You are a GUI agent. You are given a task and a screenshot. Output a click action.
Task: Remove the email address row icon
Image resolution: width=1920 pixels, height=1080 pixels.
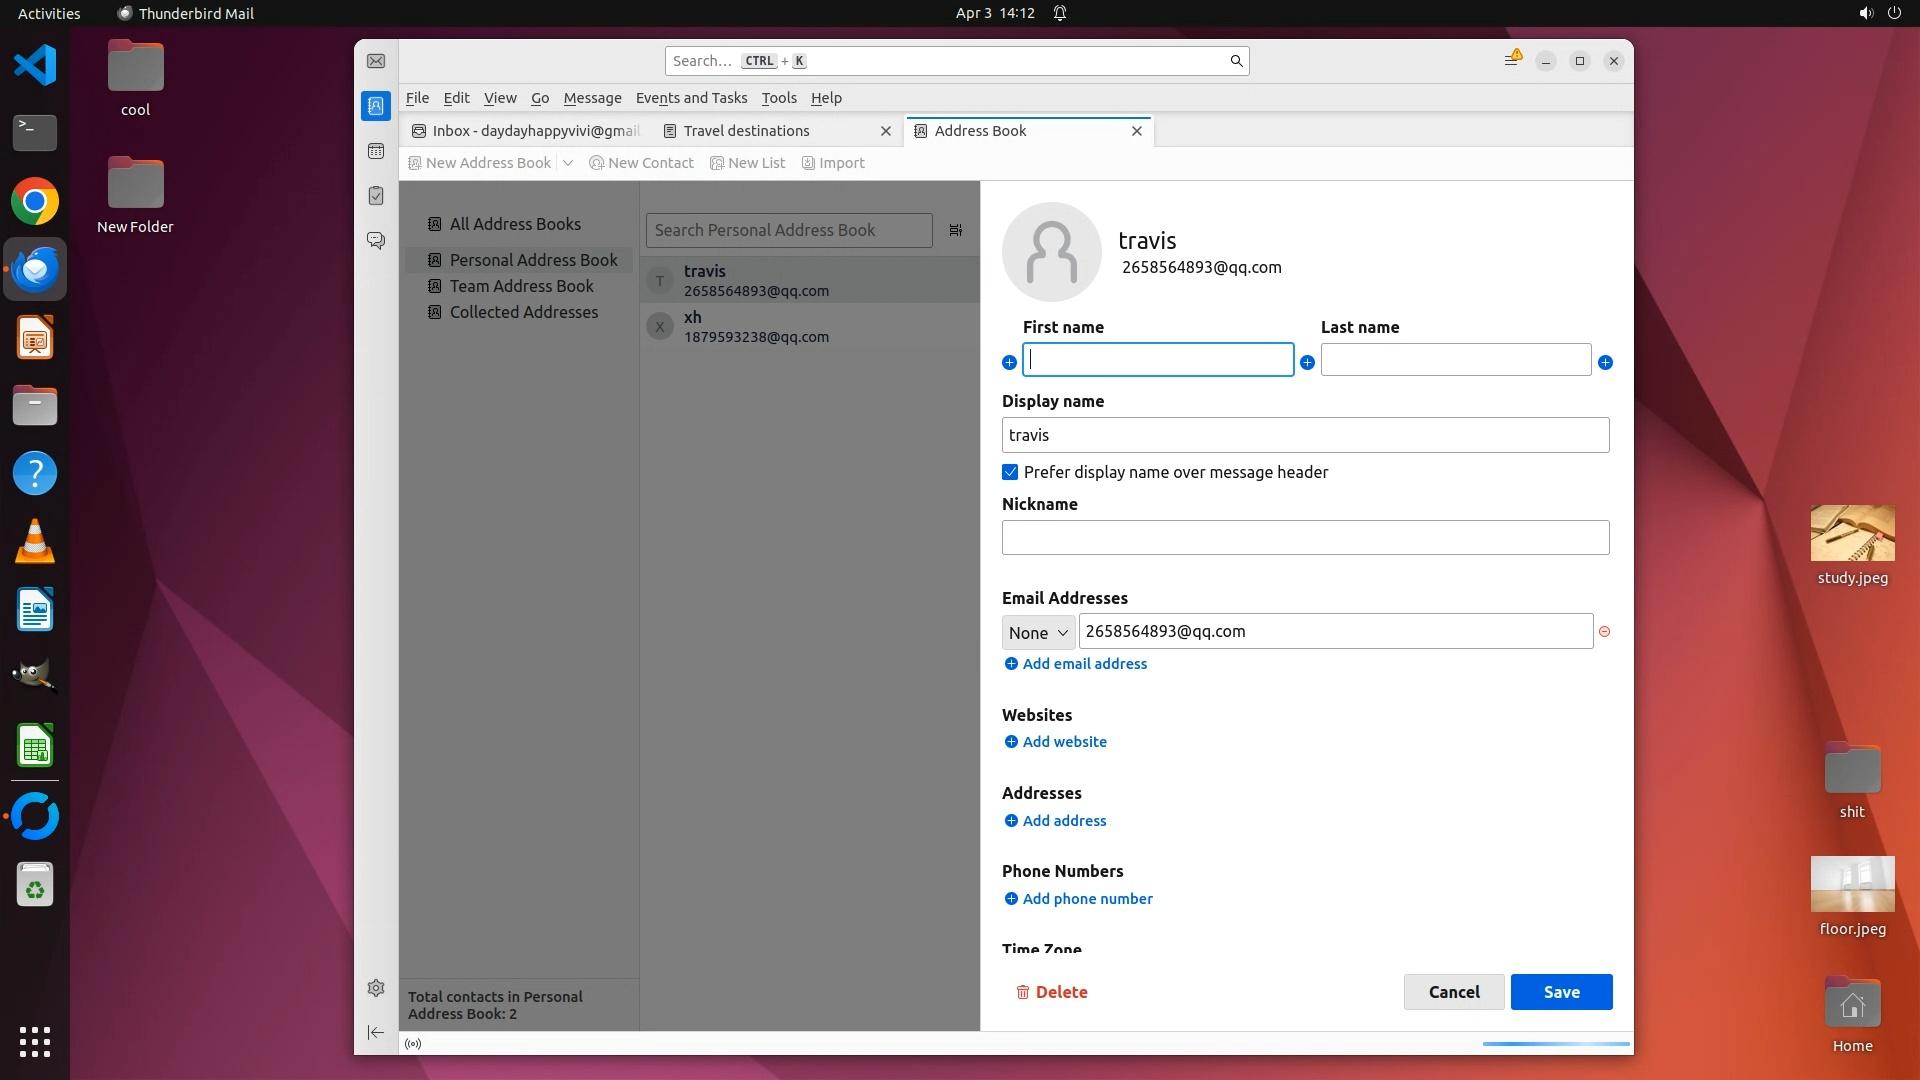(x=1604, y=632)
